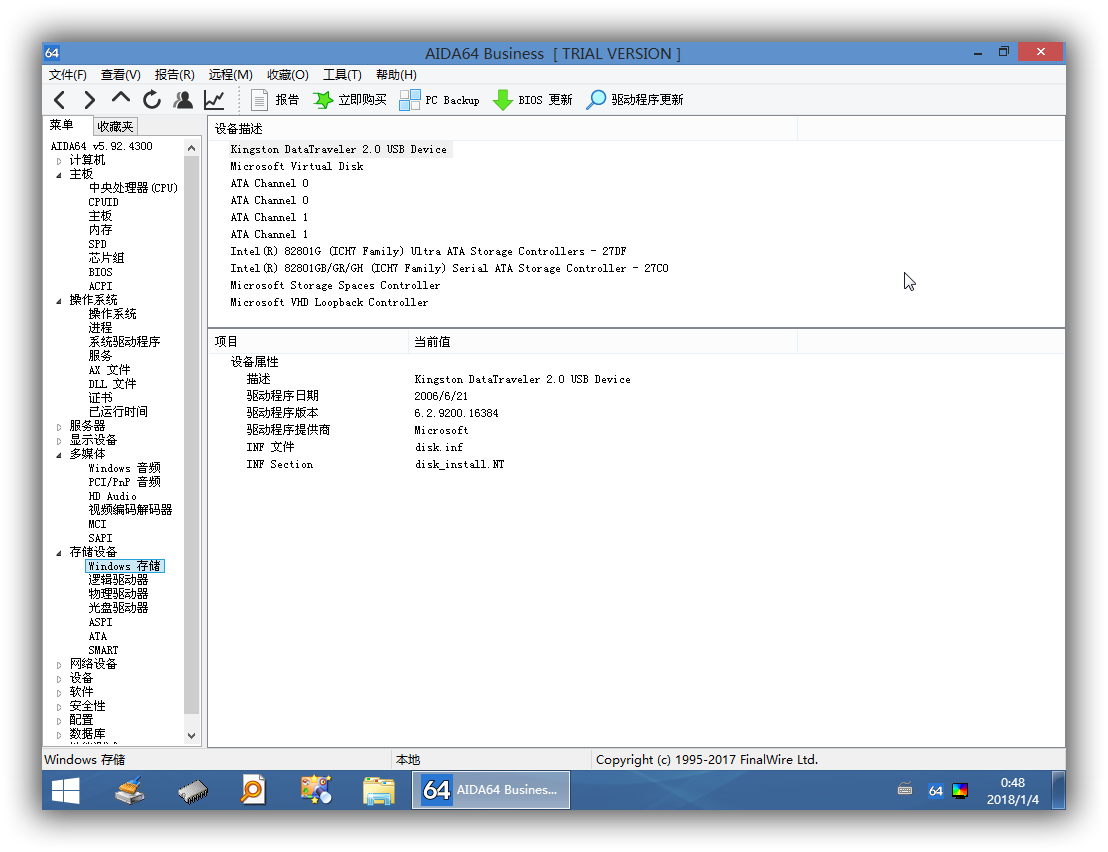1108x852 pixels.
Task: Open File Explorer folder taskbar icon
Action: (379, 791)
